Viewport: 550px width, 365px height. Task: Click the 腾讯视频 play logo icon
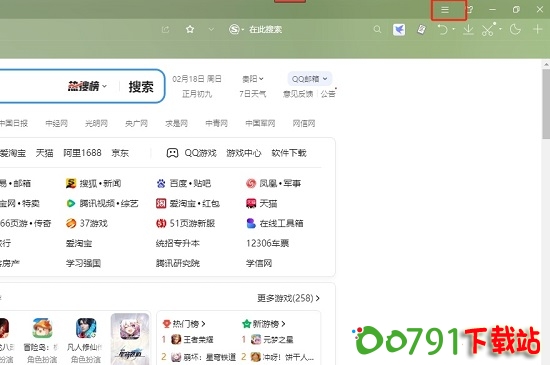coord(71,203)
